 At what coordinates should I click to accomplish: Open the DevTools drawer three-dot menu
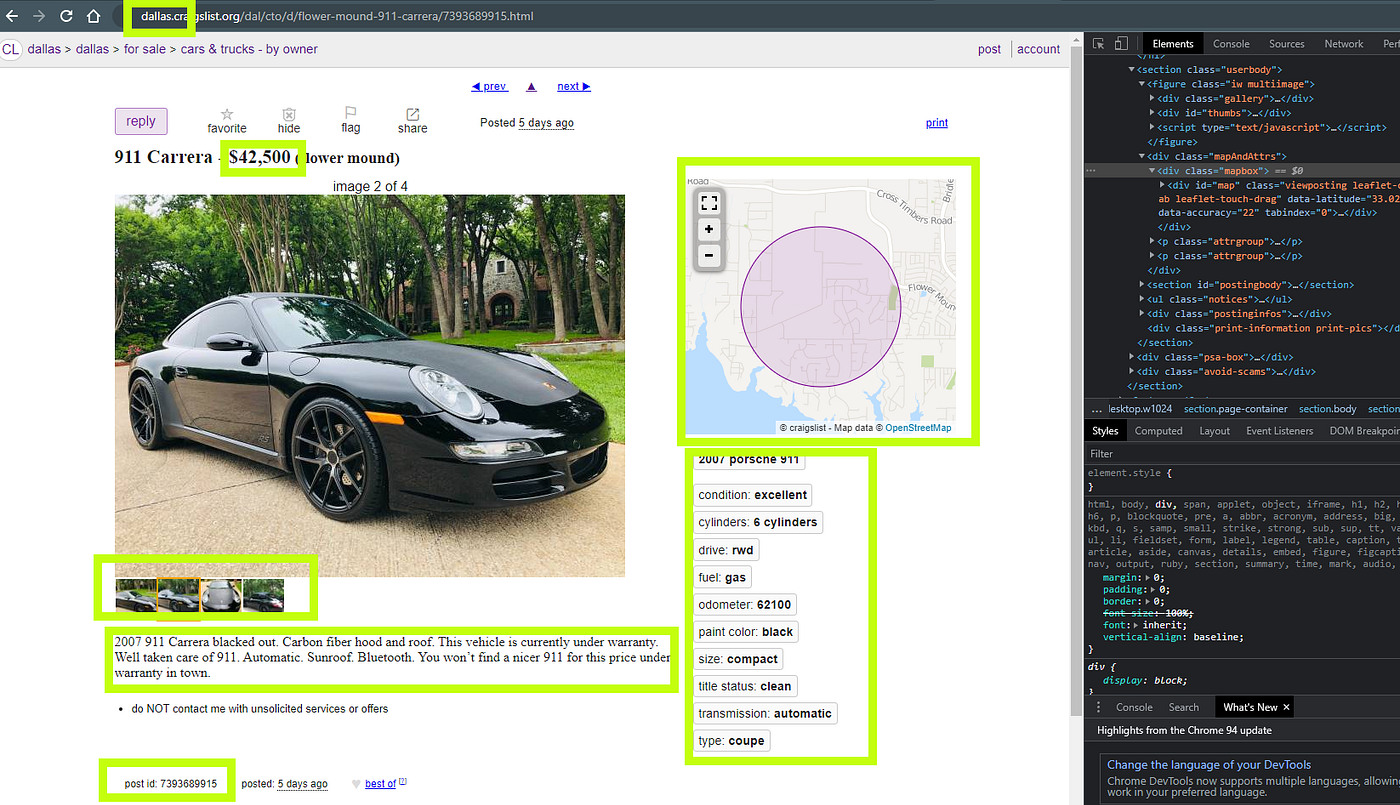click(x=1097, y=707)
